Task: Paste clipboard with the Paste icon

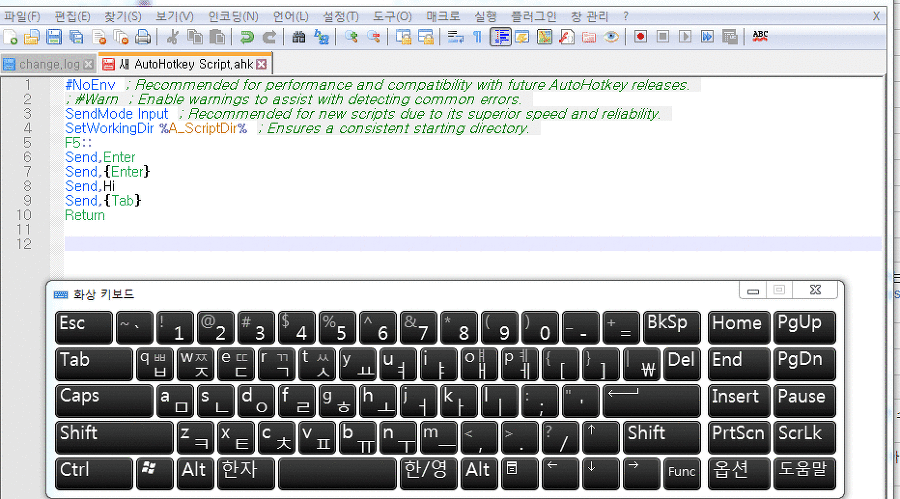Action: click(217, 37)
